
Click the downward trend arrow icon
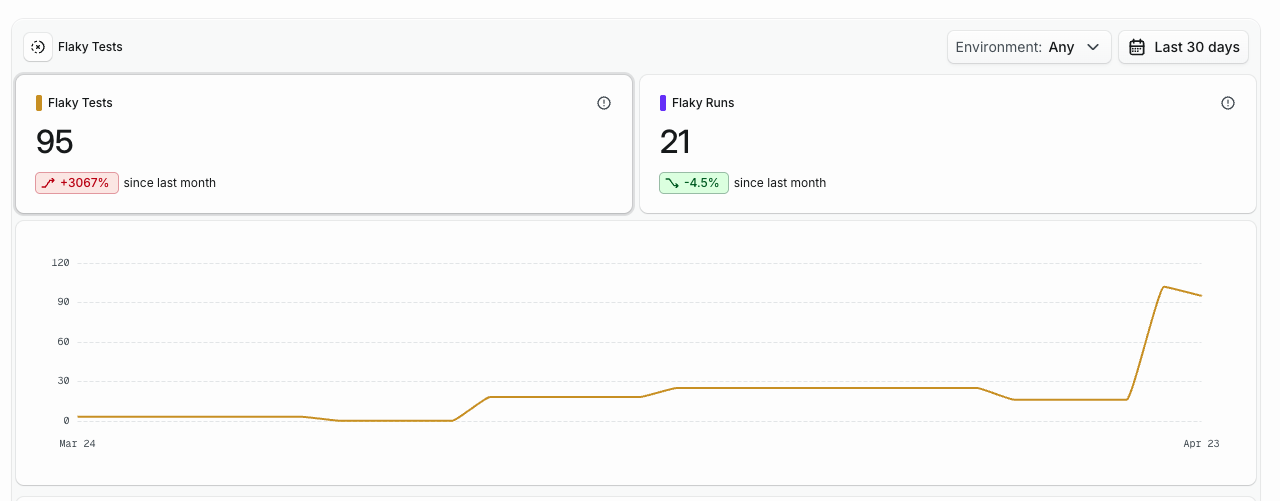(x=672, y=183)
